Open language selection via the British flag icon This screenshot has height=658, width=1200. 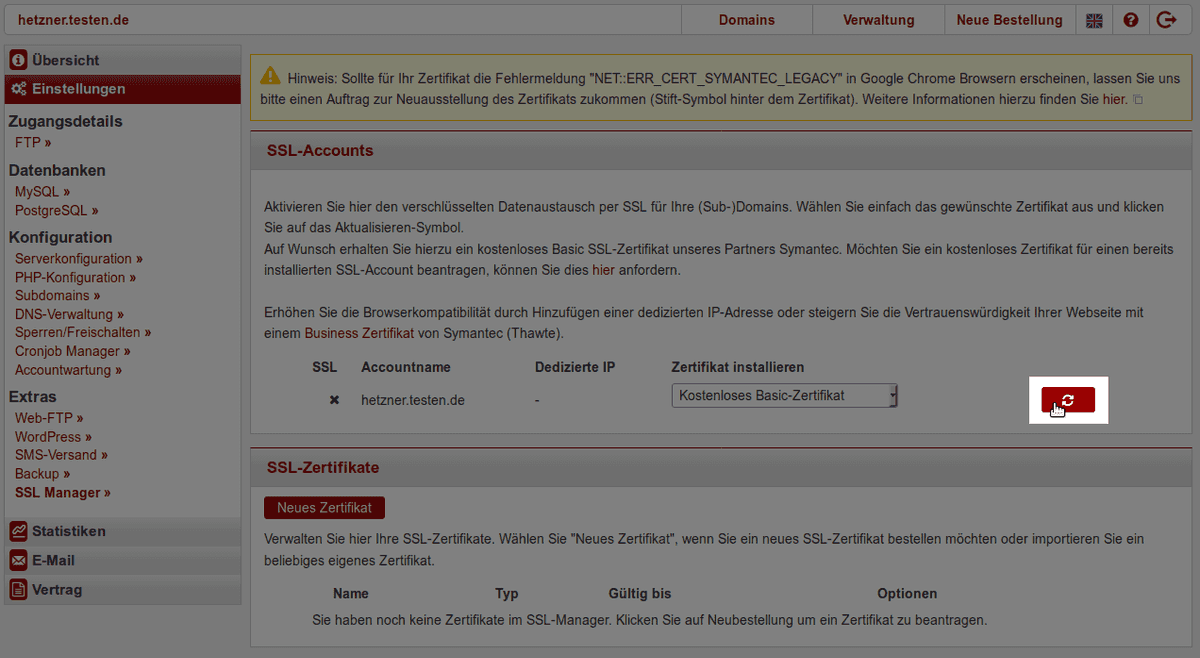1094,19
